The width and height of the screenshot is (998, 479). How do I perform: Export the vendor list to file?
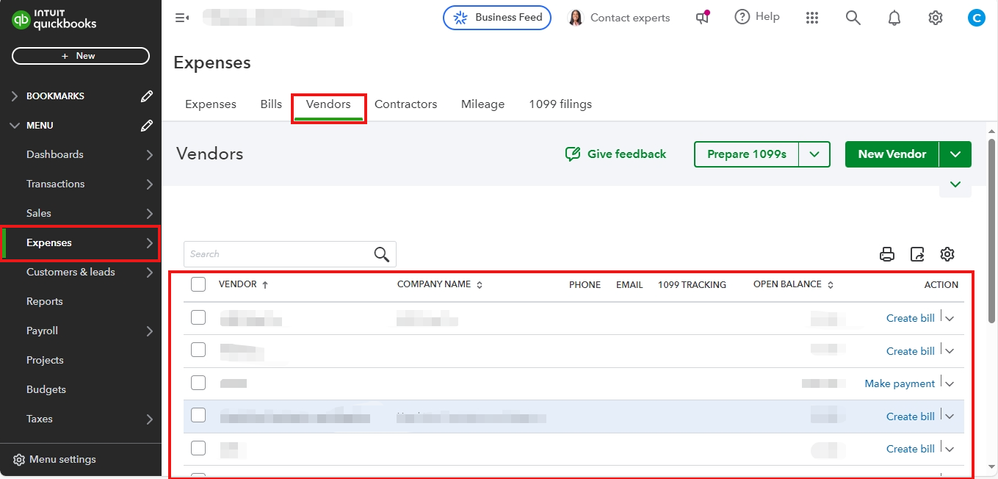point(917,254)
